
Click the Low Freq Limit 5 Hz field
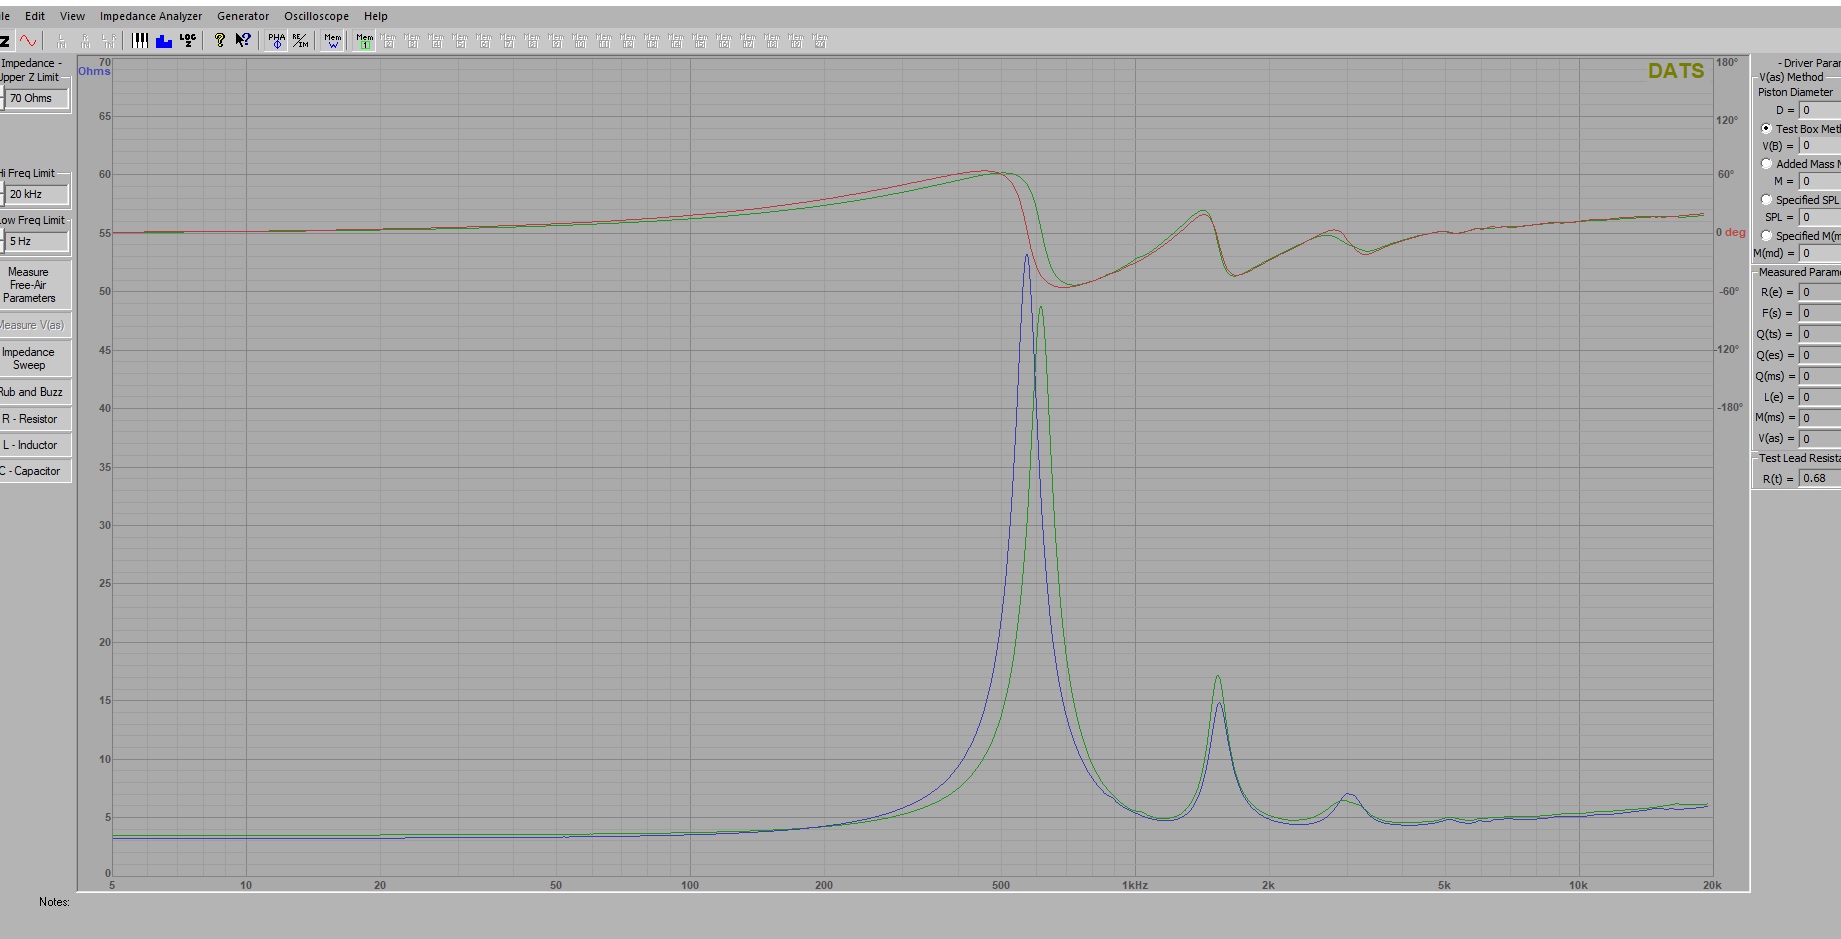click(37, 241)
